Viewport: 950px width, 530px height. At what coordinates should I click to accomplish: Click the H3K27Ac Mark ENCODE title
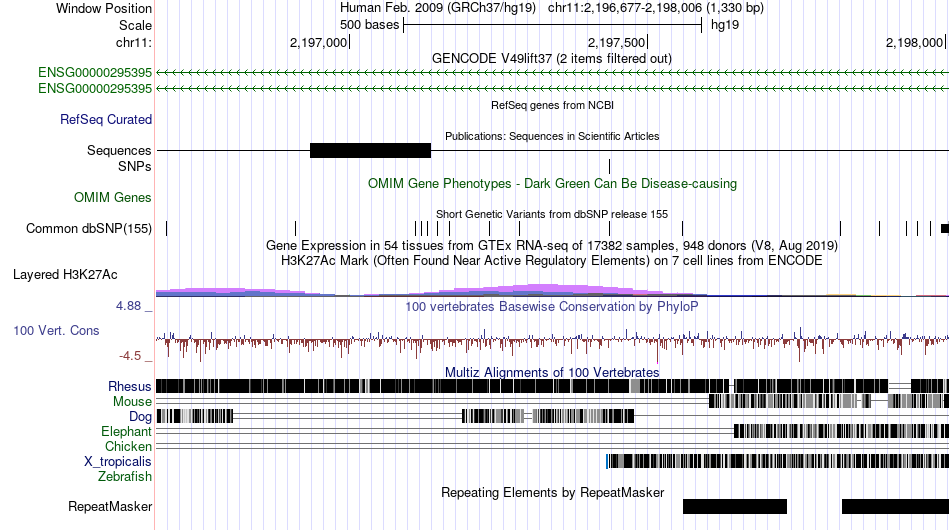(x=552, y=260)
